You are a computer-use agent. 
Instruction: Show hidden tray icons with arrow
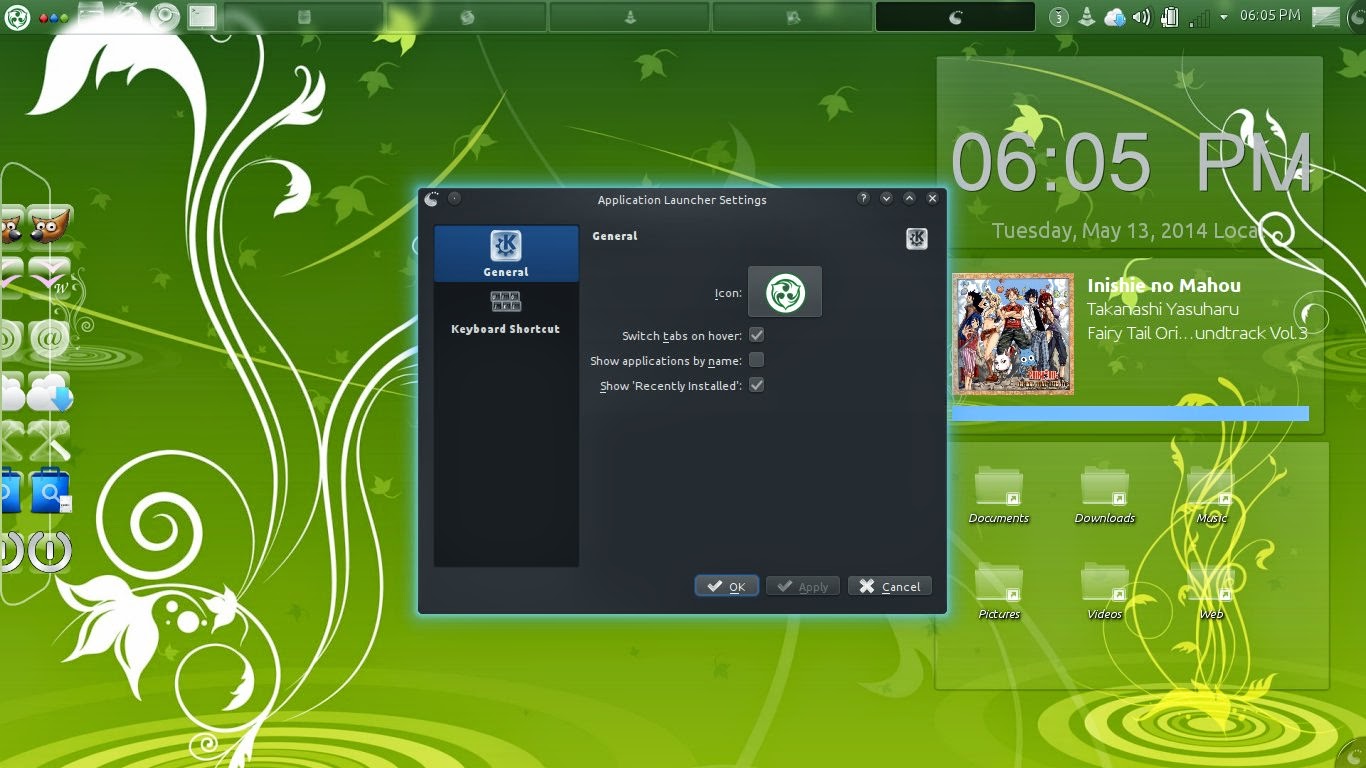1223,16
